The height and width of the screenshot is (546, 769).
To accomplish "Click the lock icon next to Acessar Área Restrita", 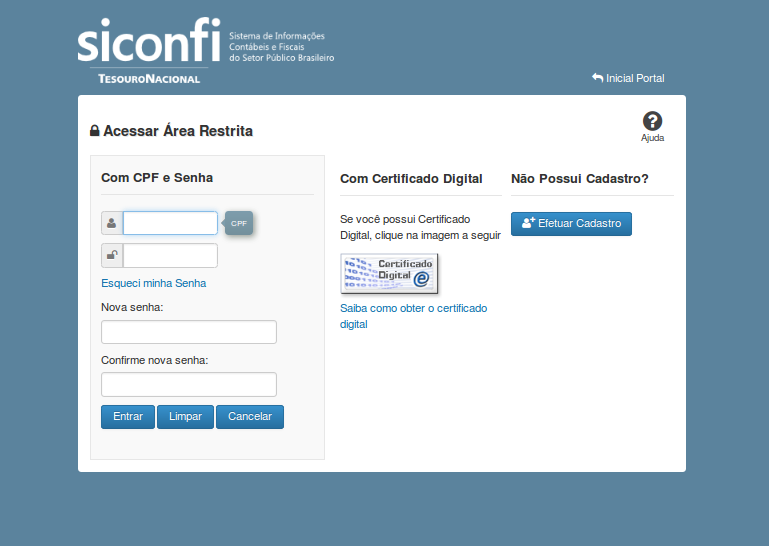I will (x=95, y=131).
